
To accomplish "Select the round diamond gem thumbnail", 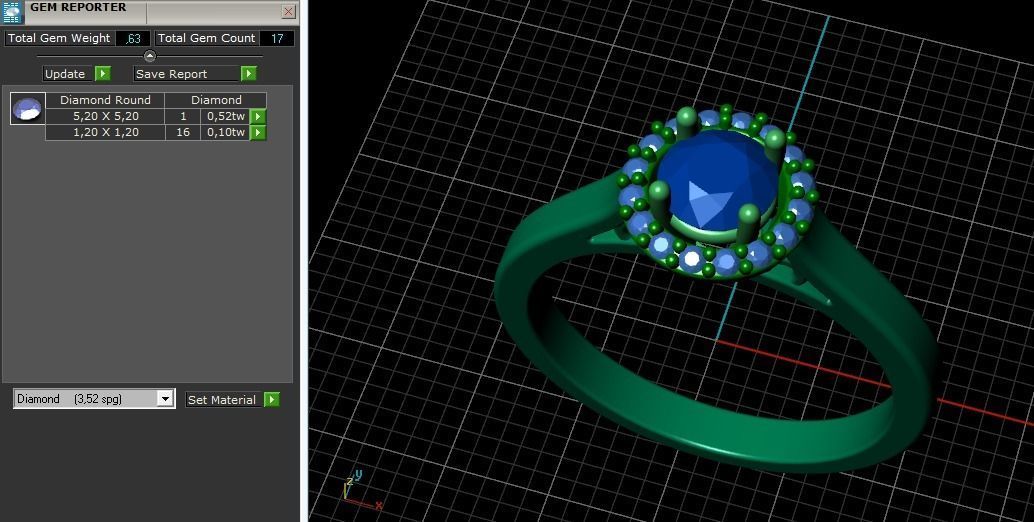I will (x=28, y=109).
